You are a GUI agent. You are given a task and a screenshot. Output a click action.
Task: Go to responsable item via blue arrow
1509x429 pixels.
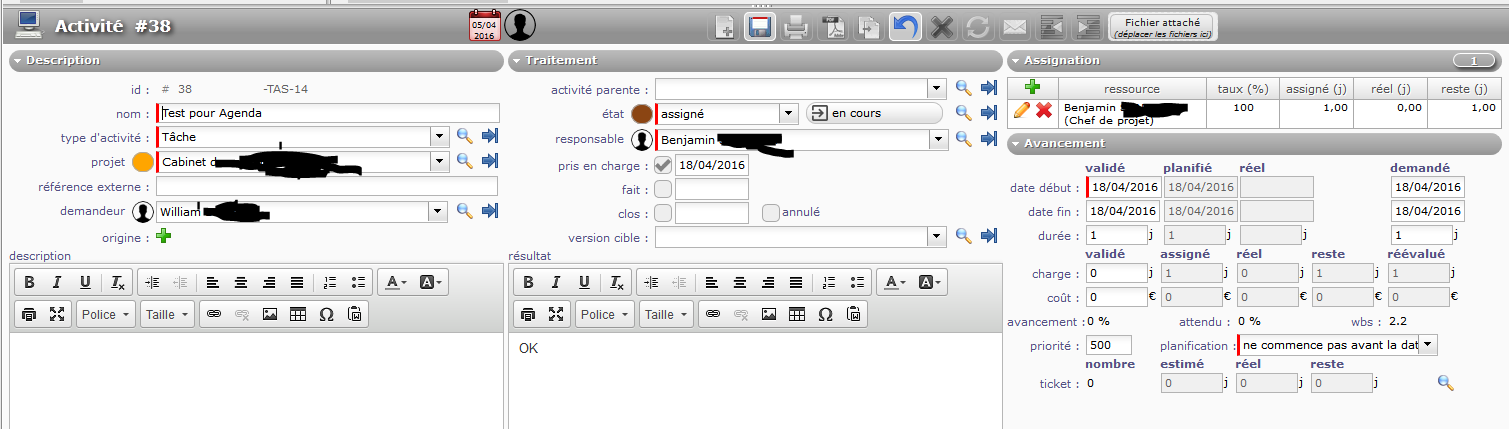(x=989, y=140)
